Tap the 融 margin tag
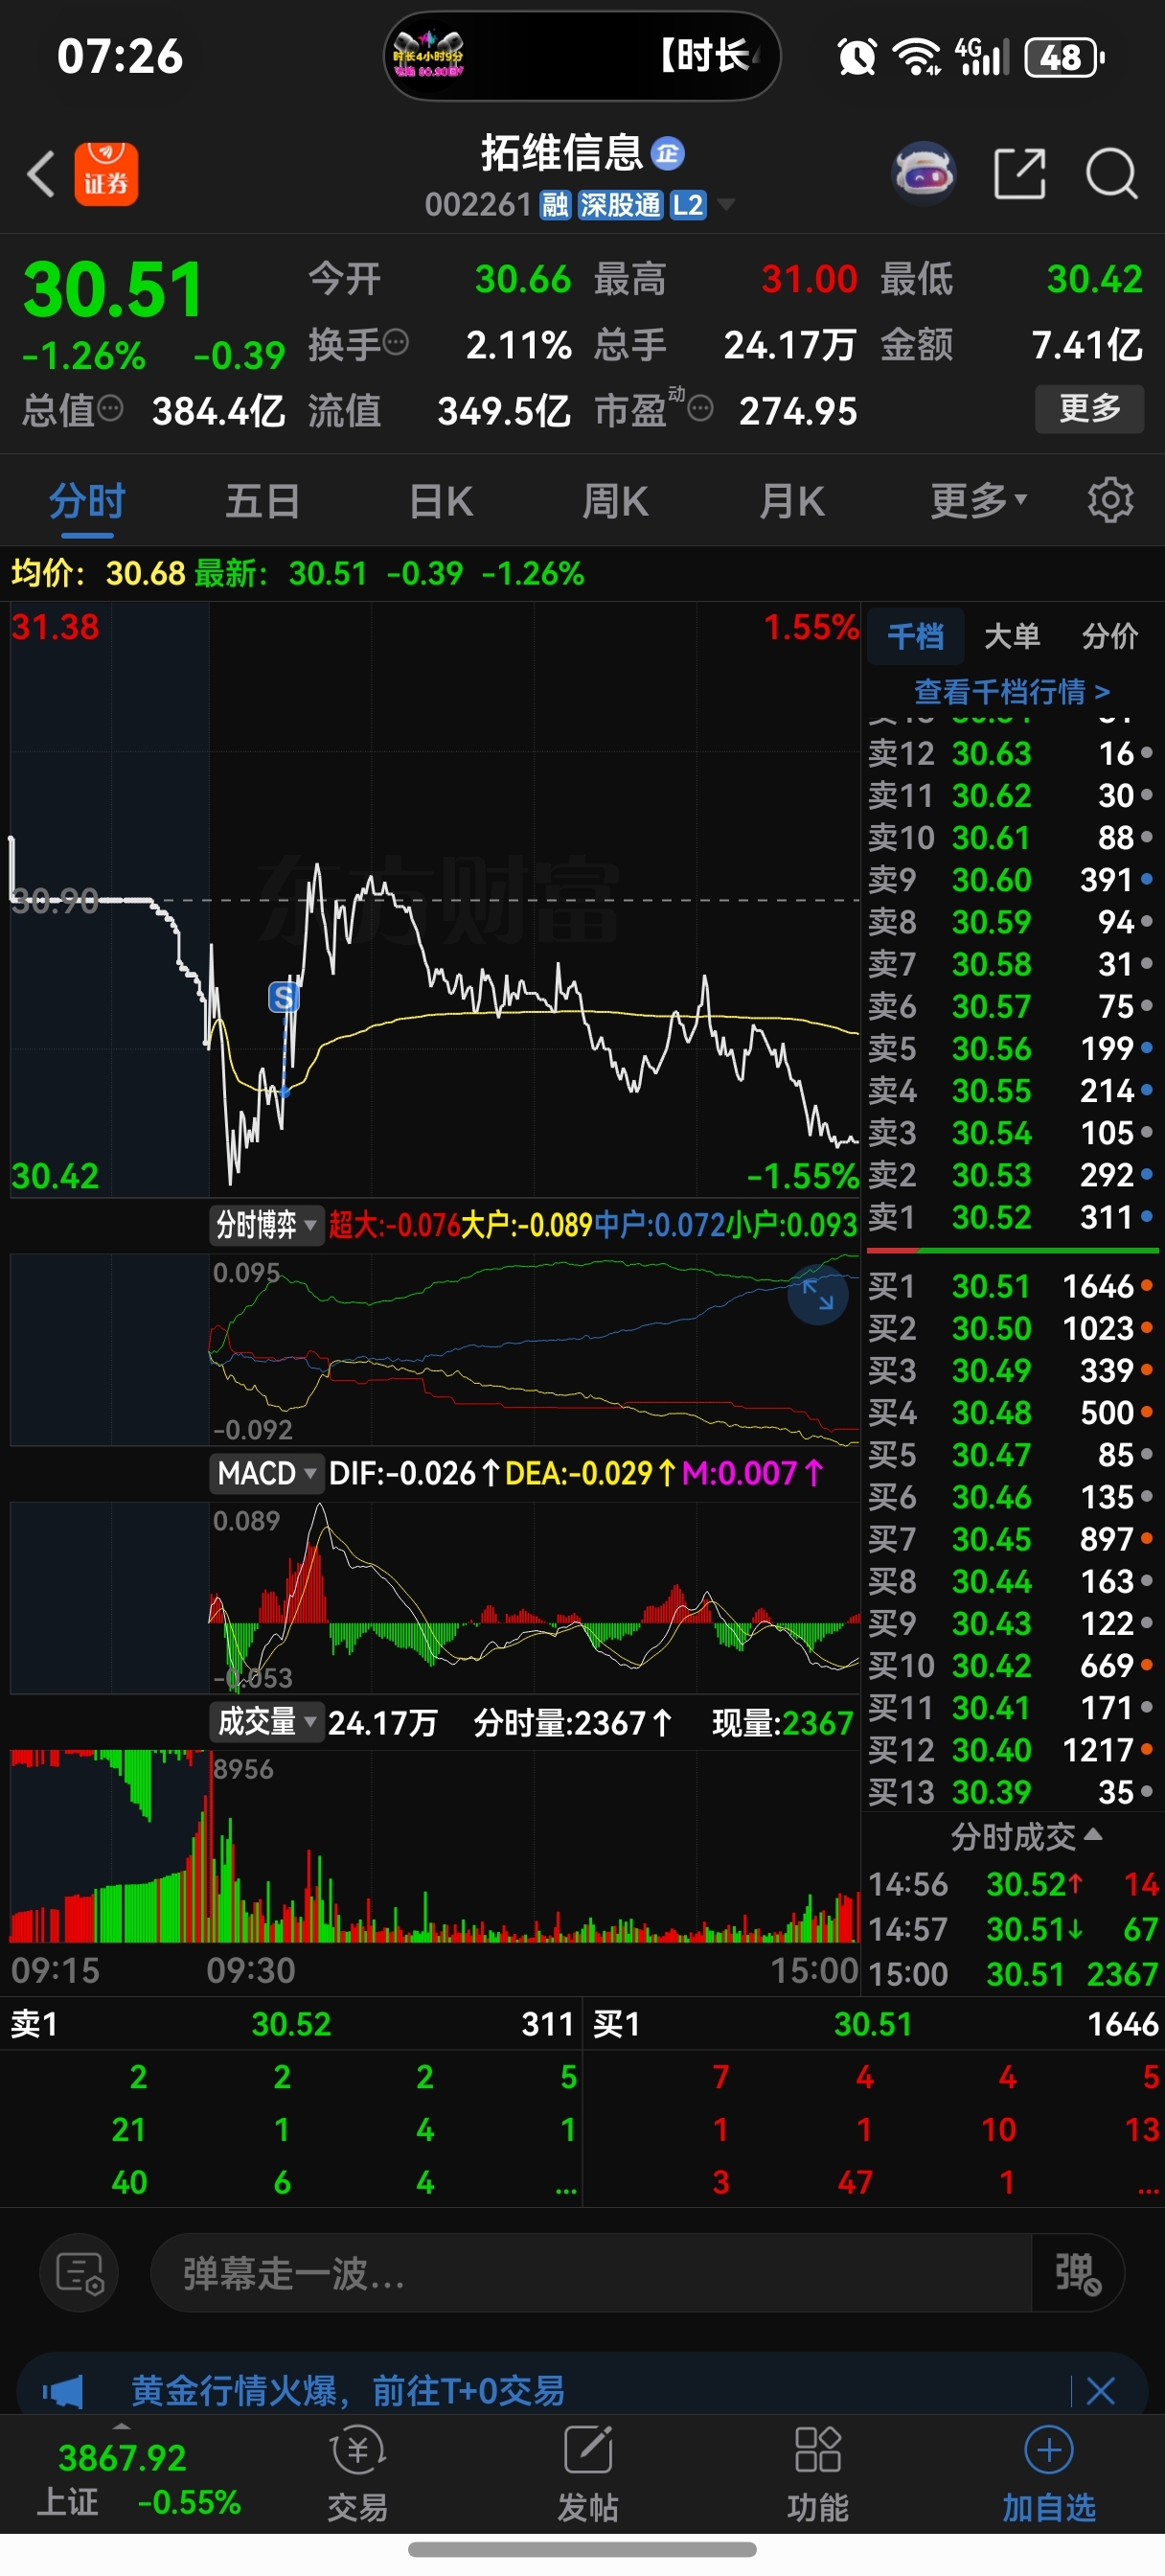Screen dimensions: 1165x2576 [x=555, y=205]
